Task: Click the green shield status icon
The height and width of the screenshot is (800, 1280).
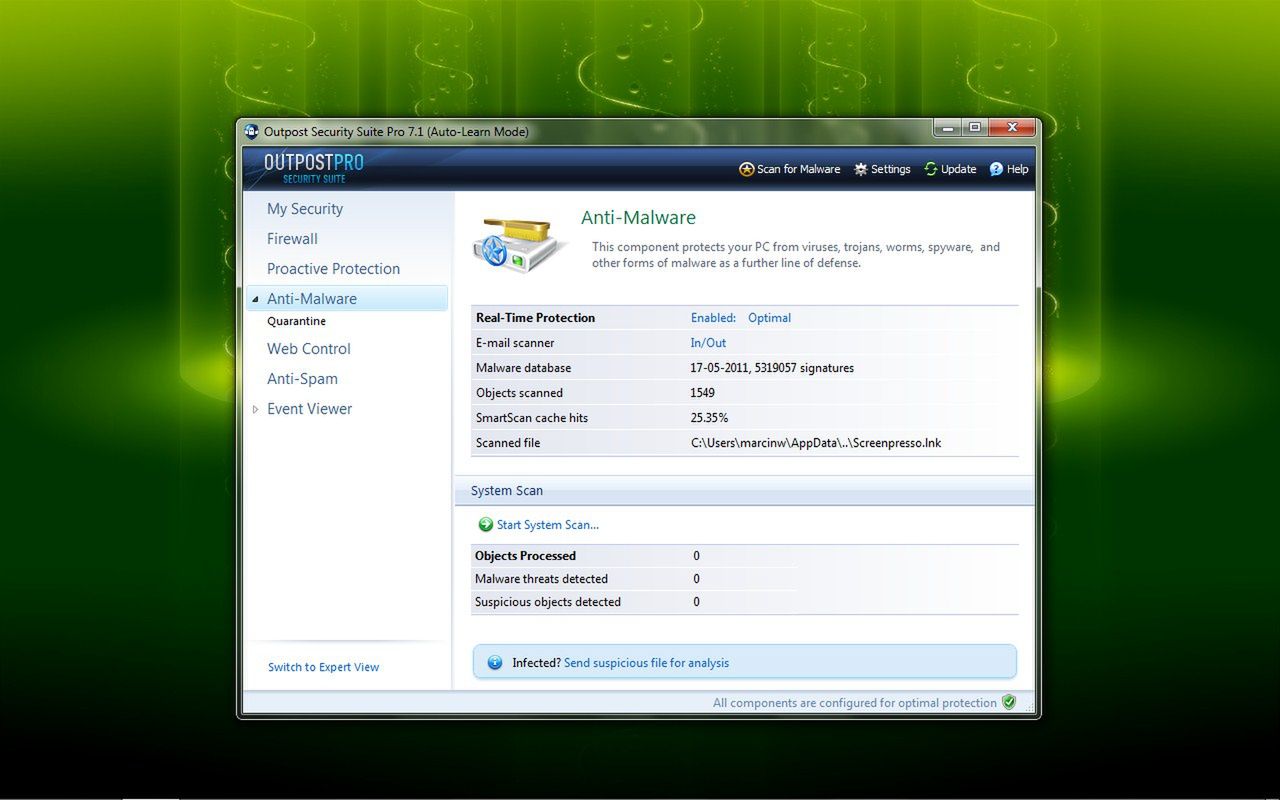Action: coord(1009,702)
